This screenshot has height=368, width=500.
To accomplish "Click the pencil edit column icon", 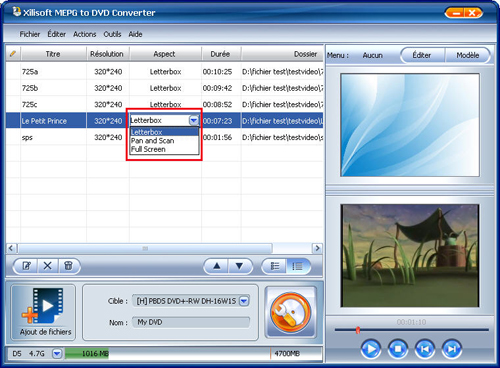I will (x=13, y=54).
